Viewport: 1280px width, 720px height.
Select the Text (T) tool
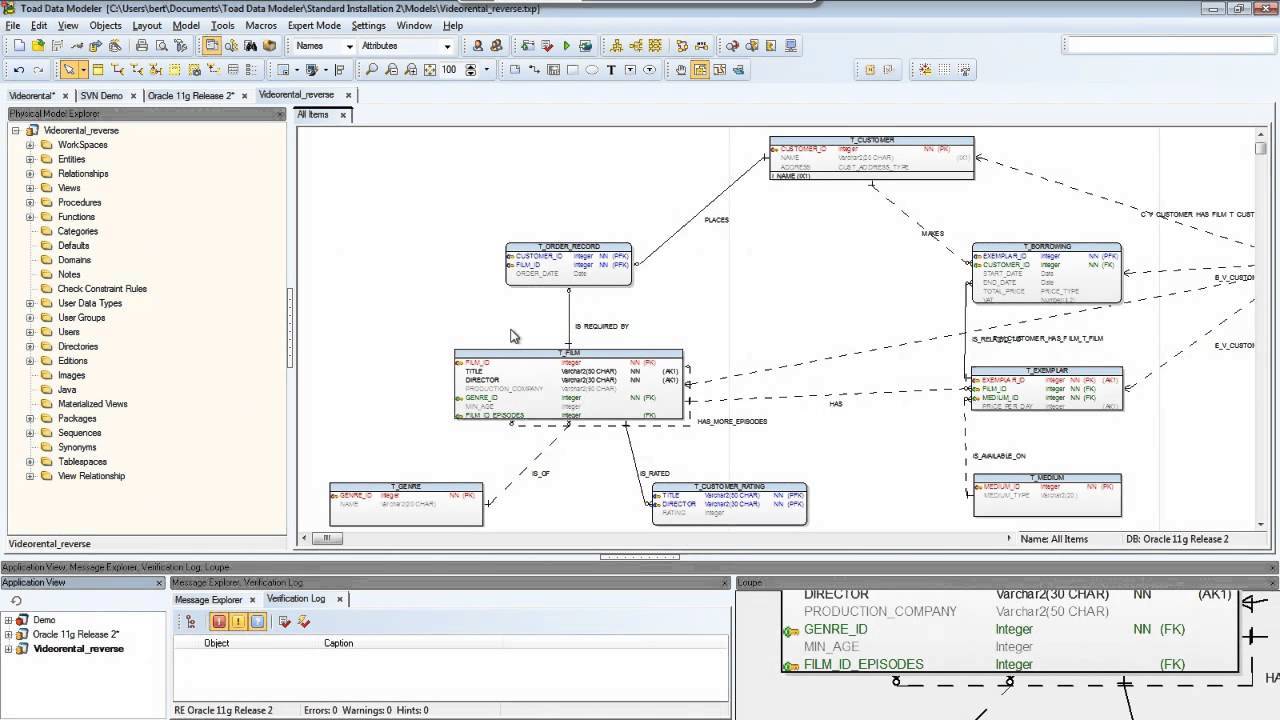611,70
